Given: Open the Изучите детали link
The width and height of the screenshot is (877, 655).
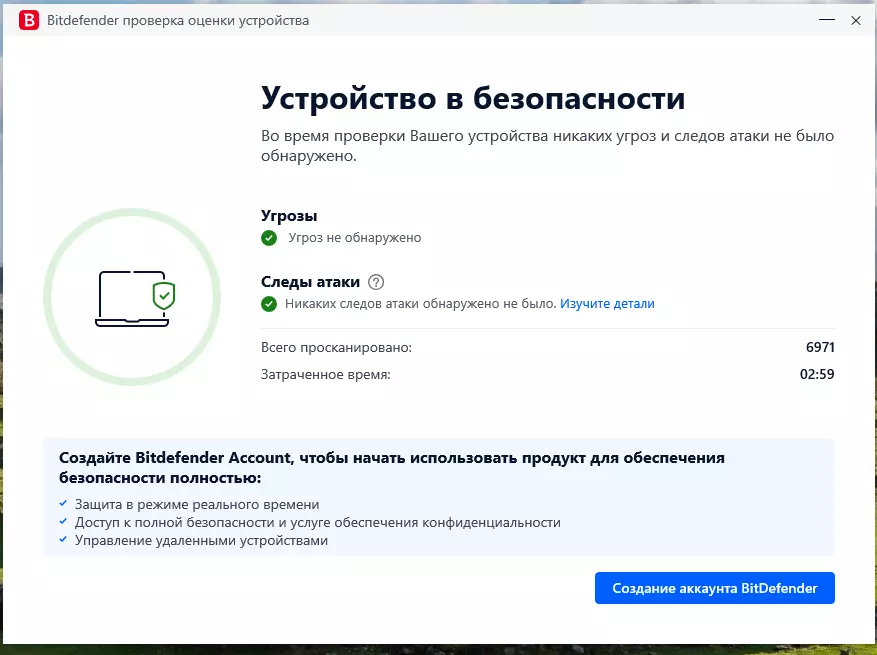Looking at the screenshot, I should coord(607,304).
